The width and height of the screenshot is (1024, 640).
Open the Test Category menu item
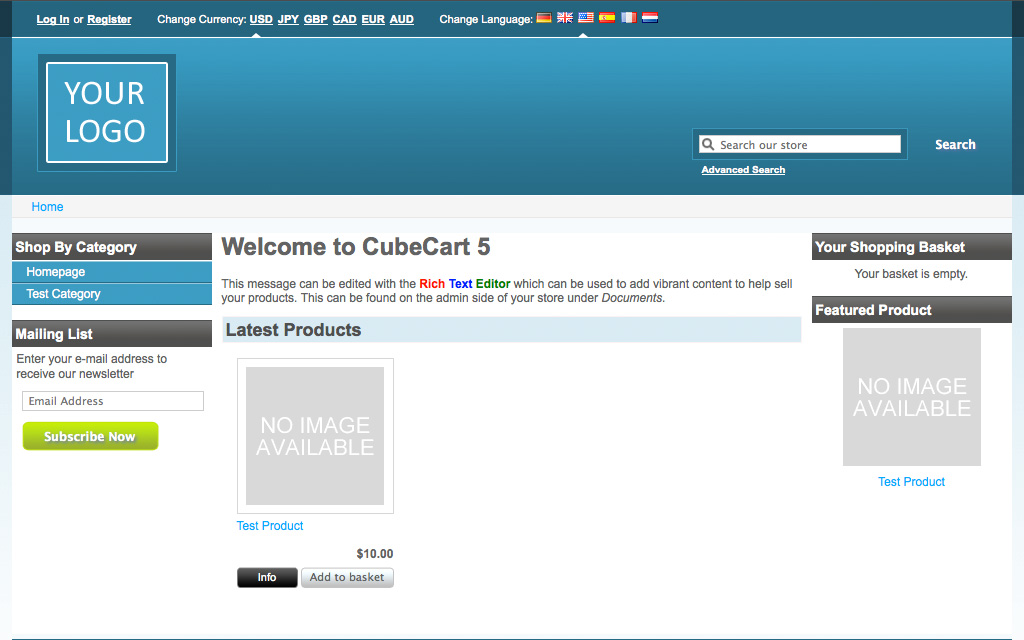63,294
